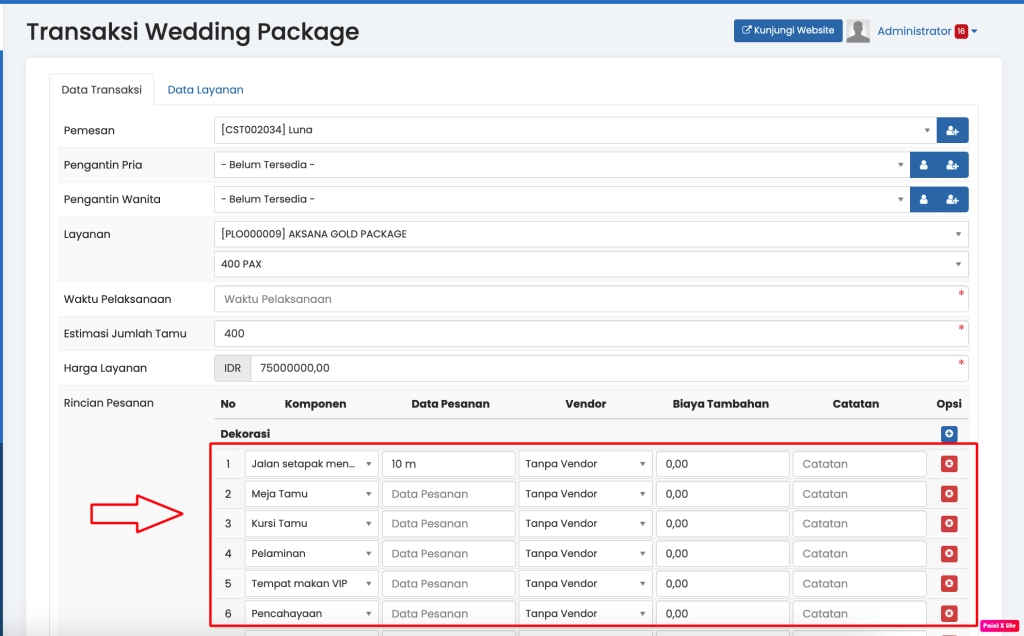The image size is (1024, 636).
Task: Remove the Tempat makan VIP row
Action: pos(949,584)
